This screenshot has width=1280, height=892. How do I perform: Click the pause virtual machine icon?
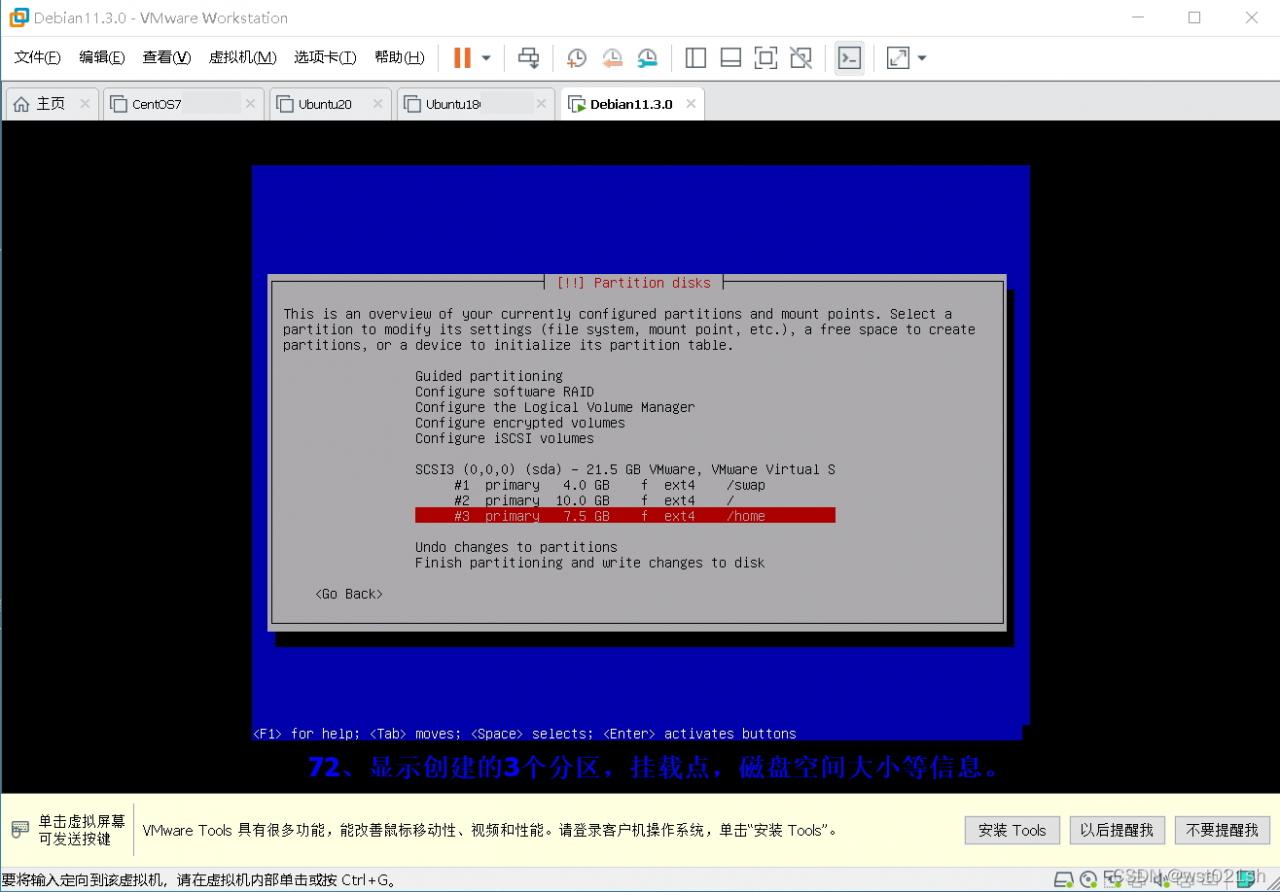462,58
